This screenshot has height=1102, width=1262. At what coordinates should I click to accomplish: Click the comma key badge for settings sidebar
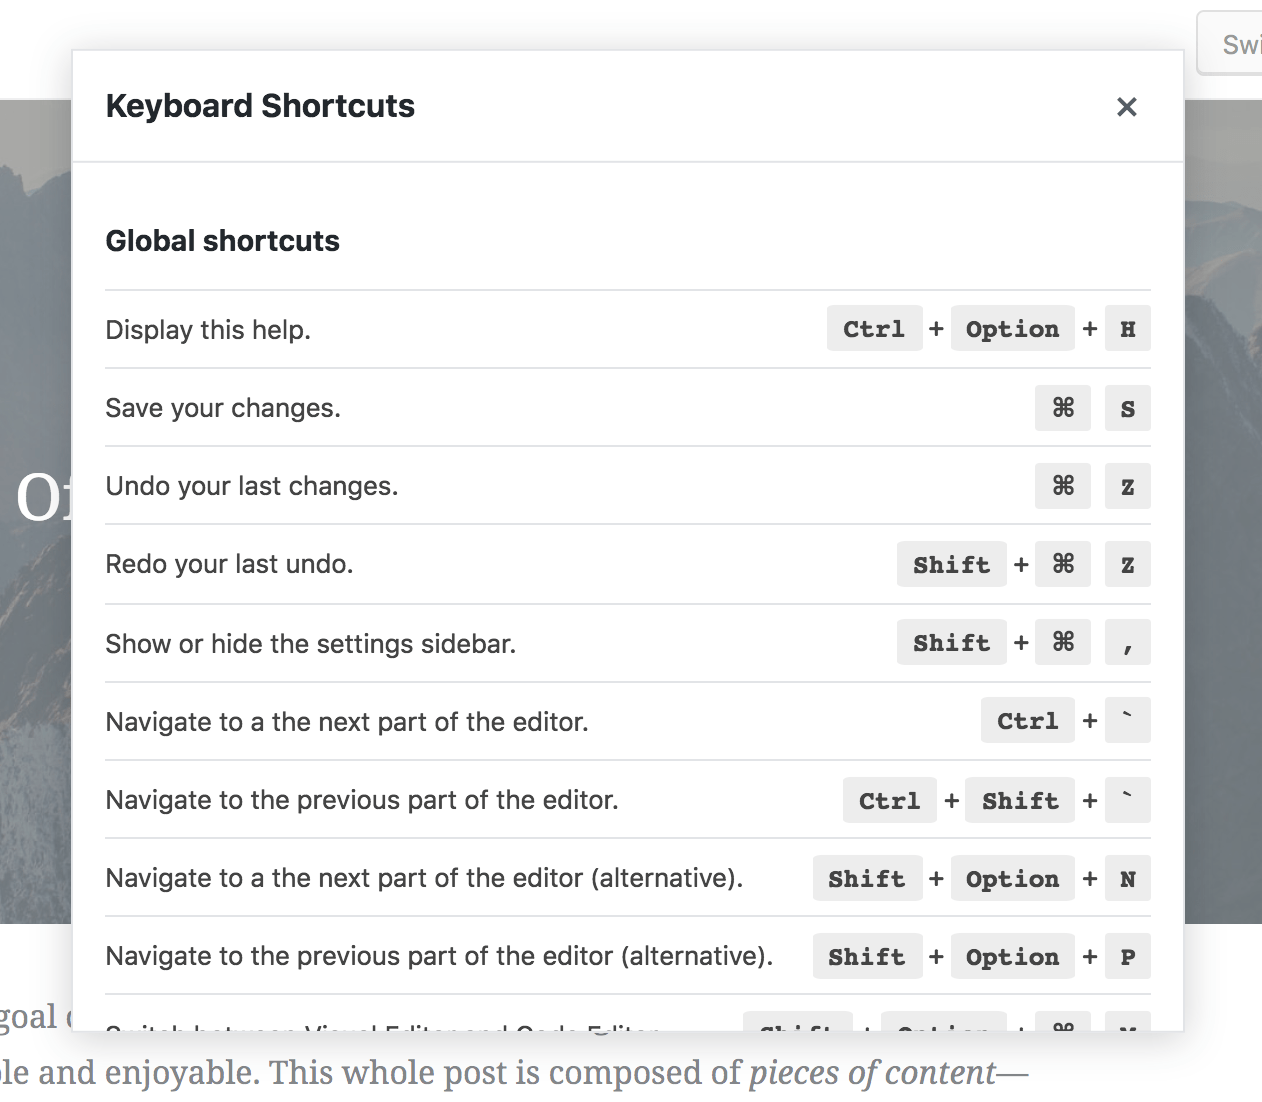(1127, 643)
